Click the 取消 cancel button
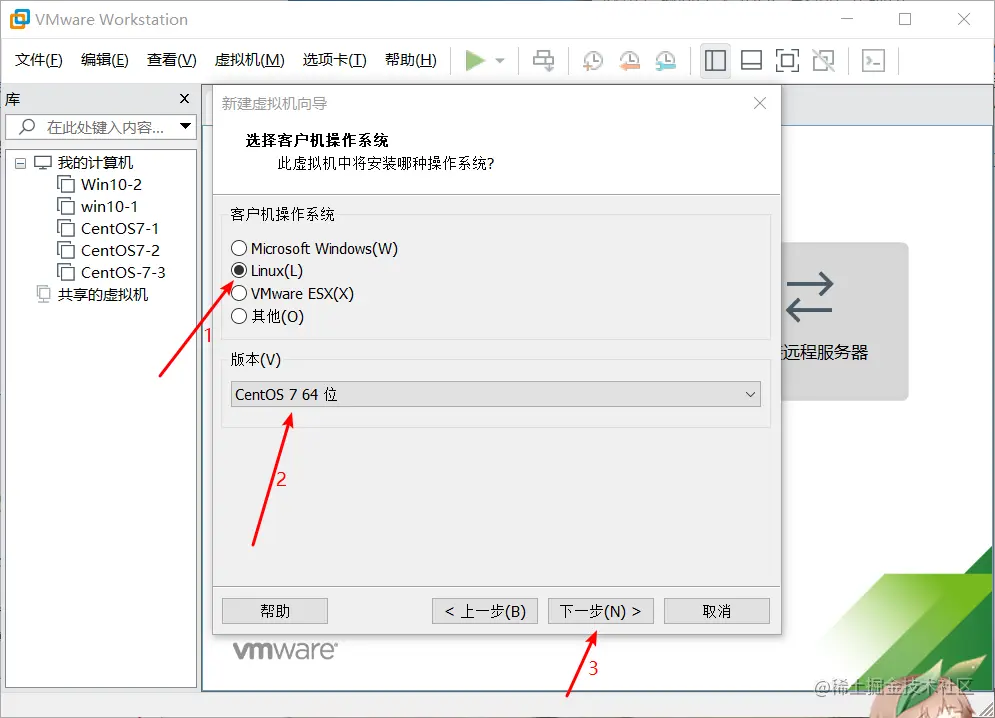This screenshot has height=718, width=995. point(716,611)
